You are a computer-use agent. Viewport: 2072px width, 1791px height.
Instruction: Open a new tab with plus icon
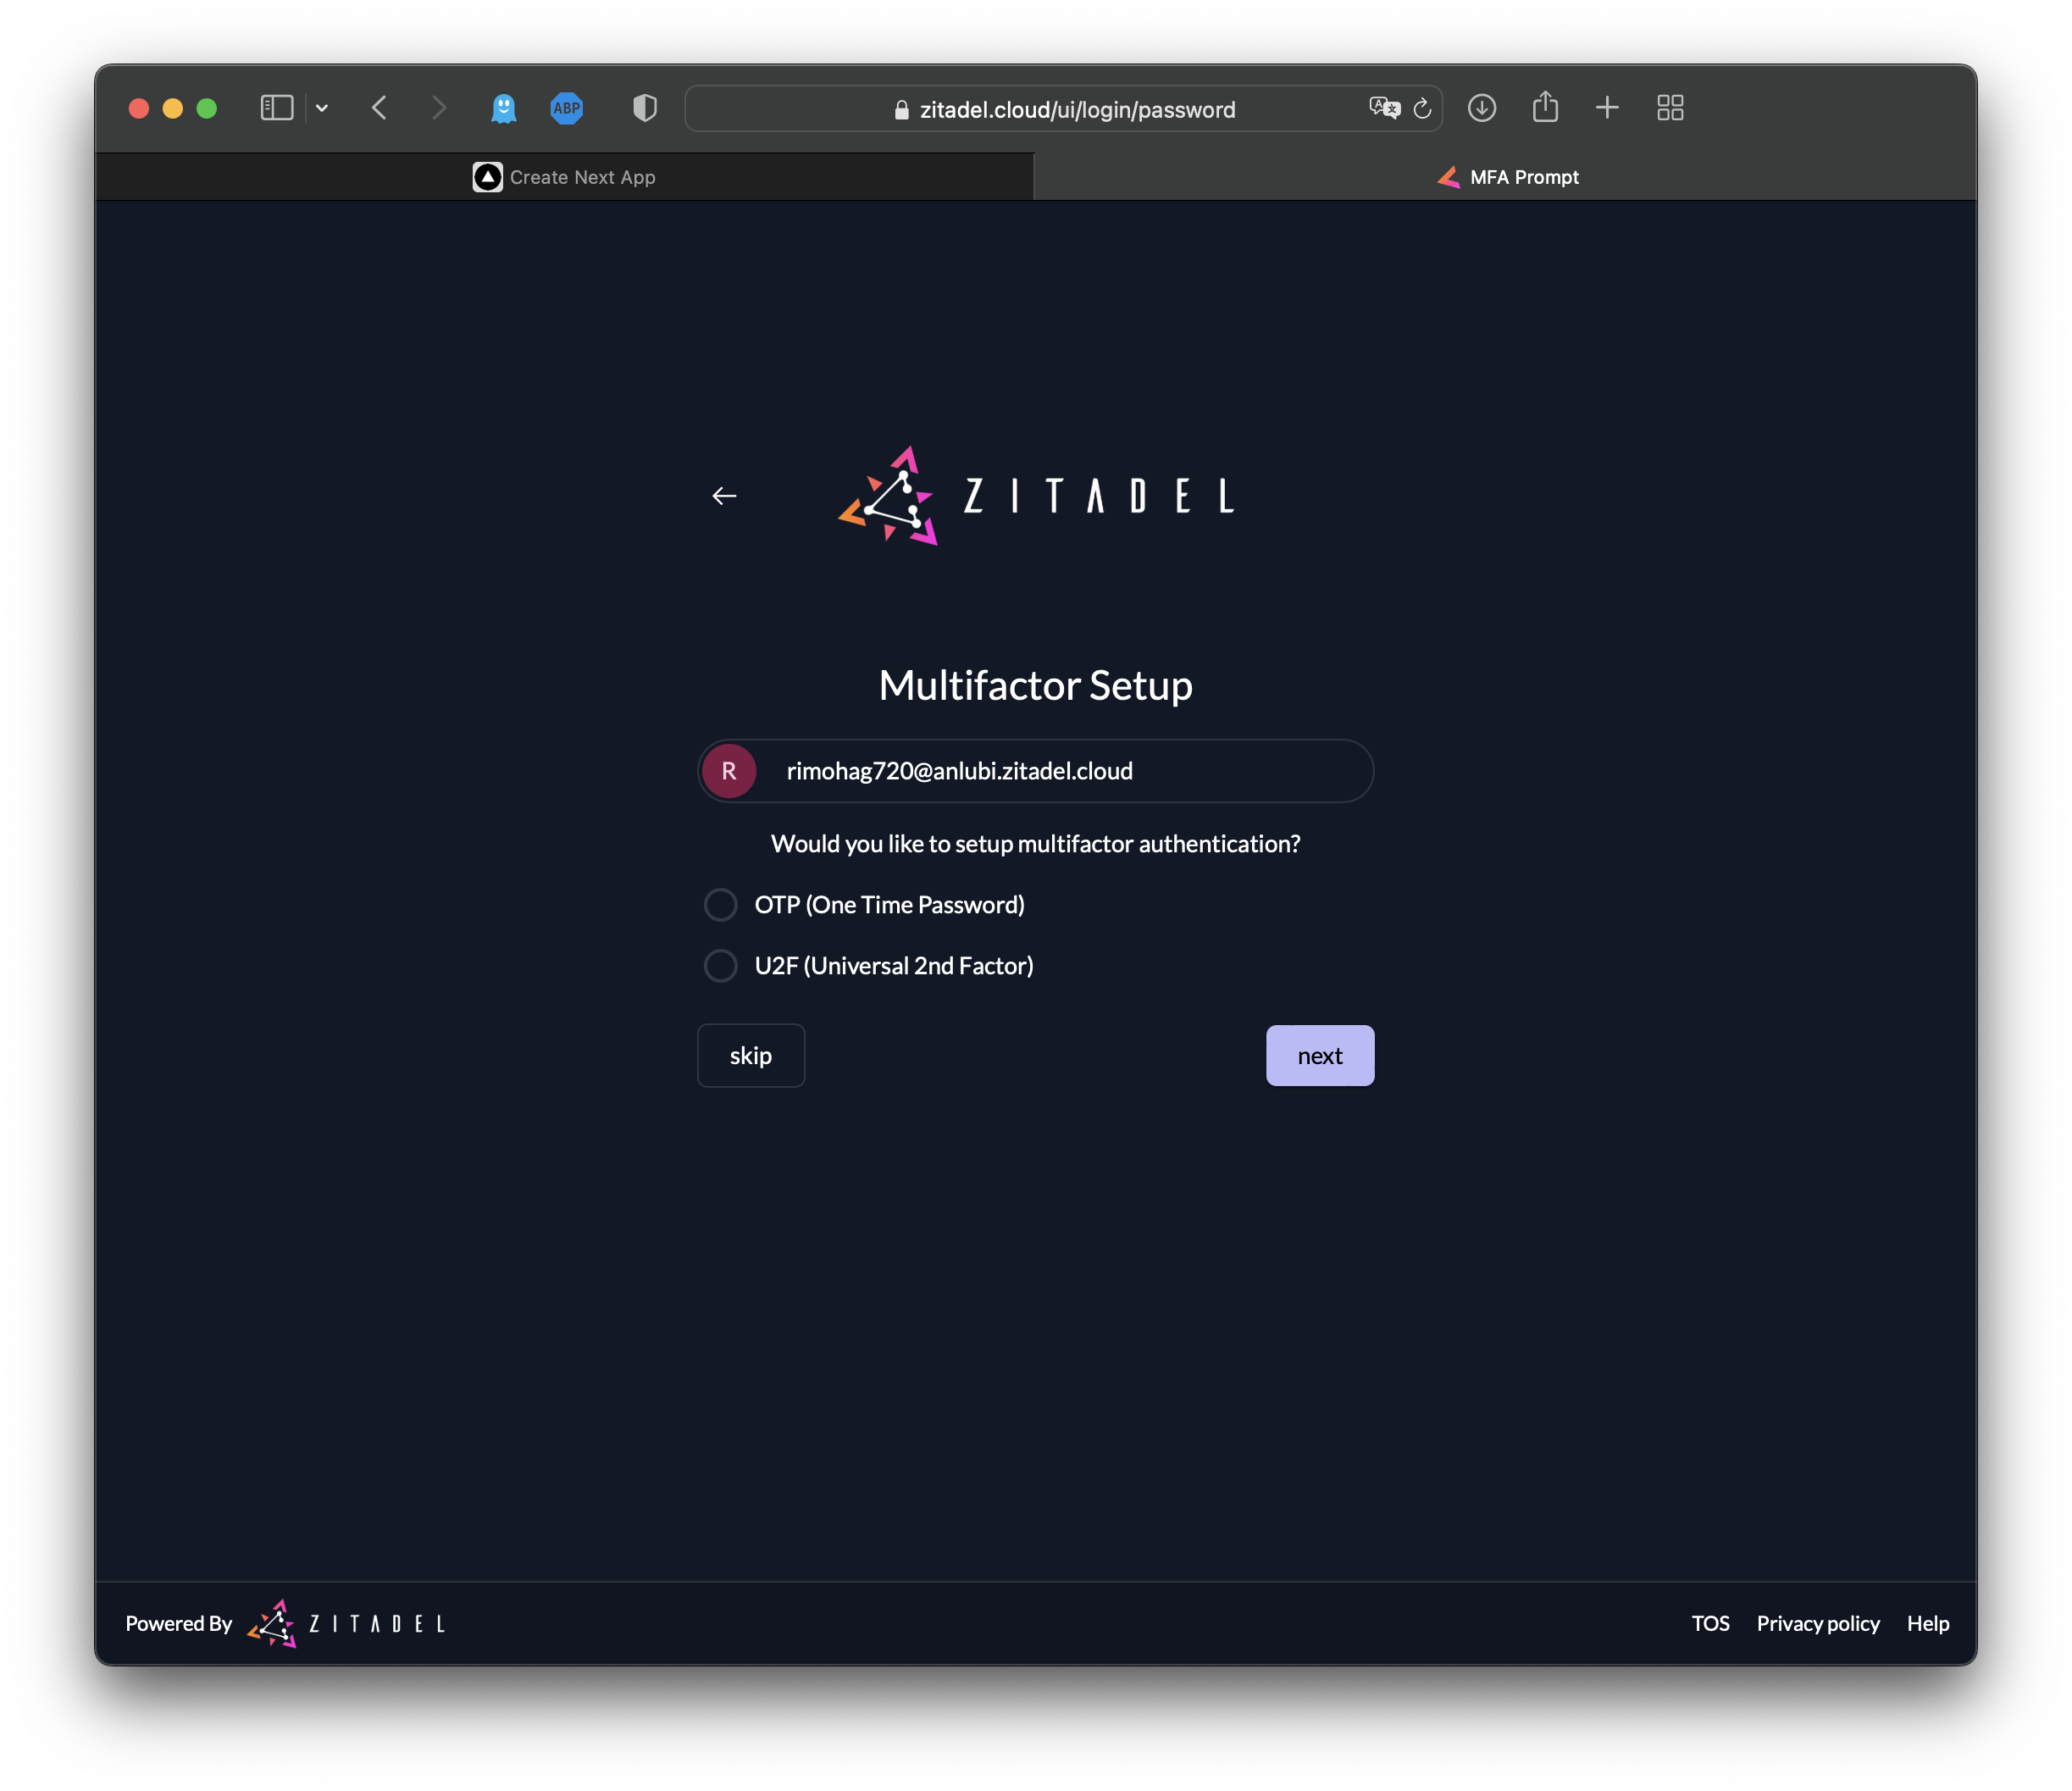coord(1607,108)
